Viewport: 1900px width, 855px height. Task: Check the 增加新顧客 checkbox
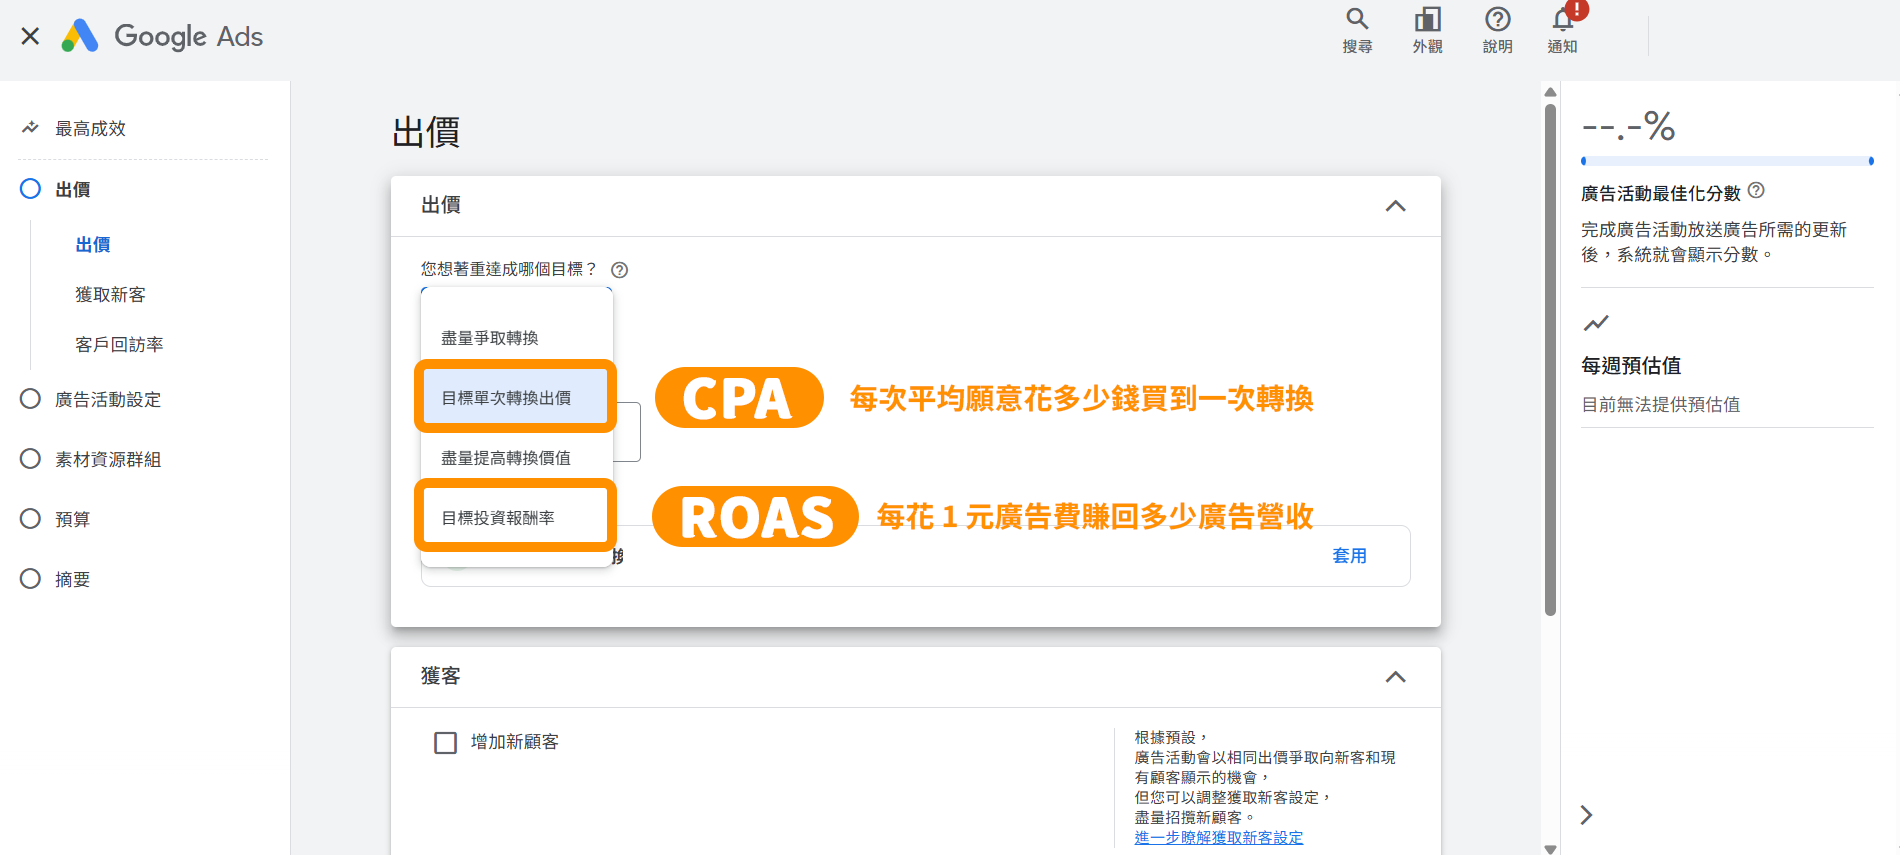[445, 742]
